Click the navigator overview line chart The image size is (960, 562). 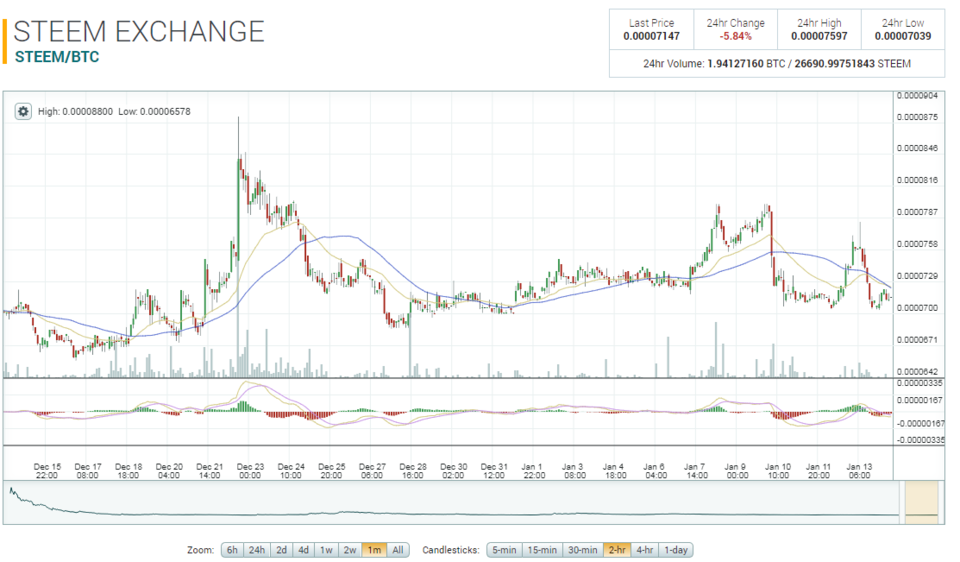(x=452, y=503)
